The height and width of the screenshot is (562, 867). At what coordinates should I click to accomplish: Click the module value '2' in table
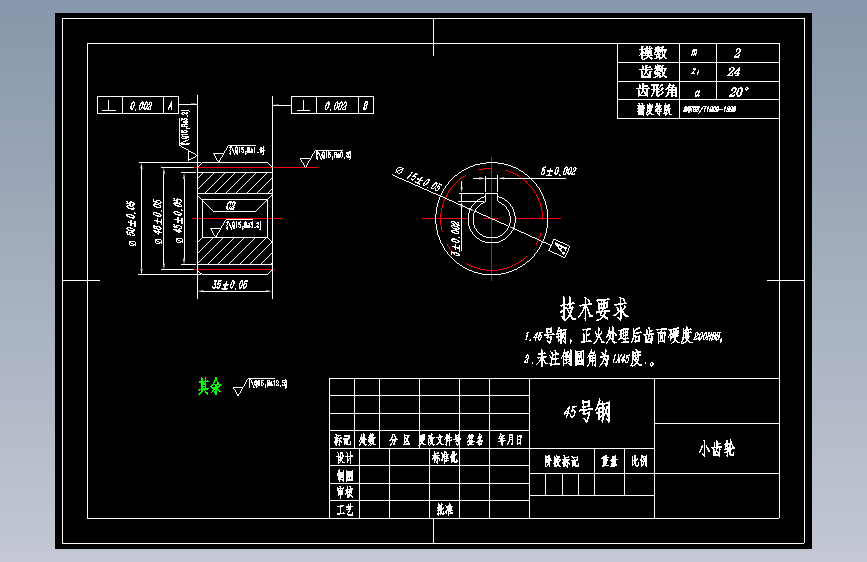point(737,53)
